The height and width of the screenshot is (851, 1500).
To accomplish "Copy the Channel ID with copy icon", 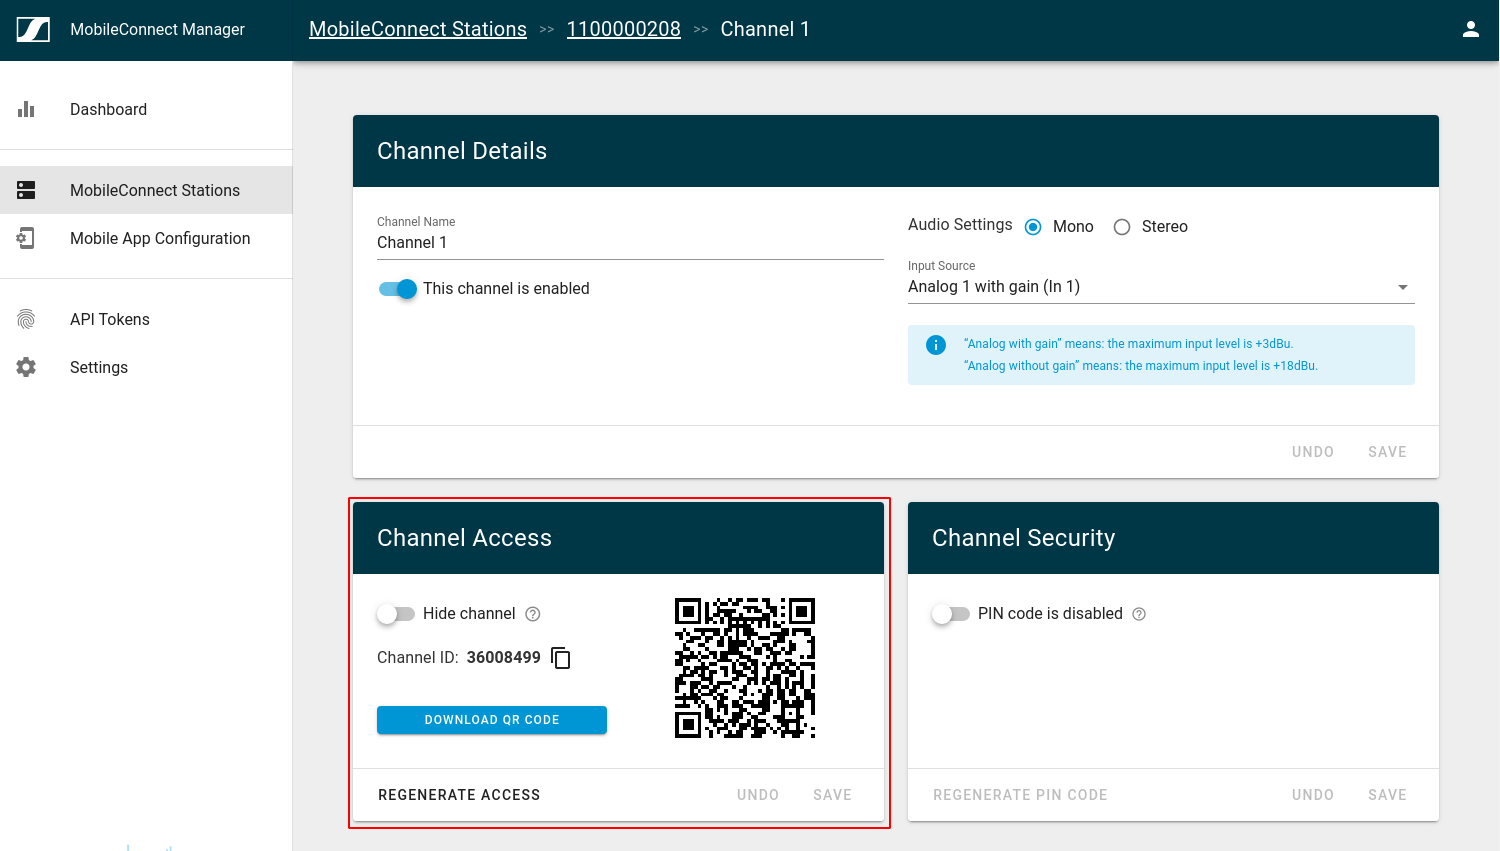I will point(561,658).
